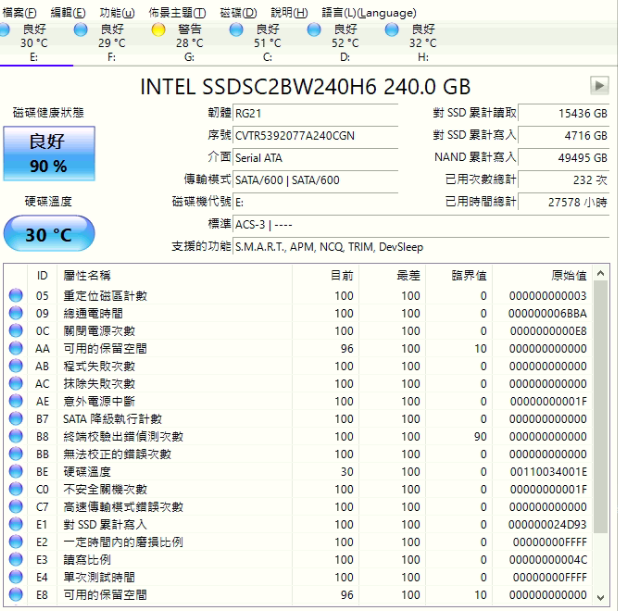Click status icon for attribute AC

tap(16, 383)
